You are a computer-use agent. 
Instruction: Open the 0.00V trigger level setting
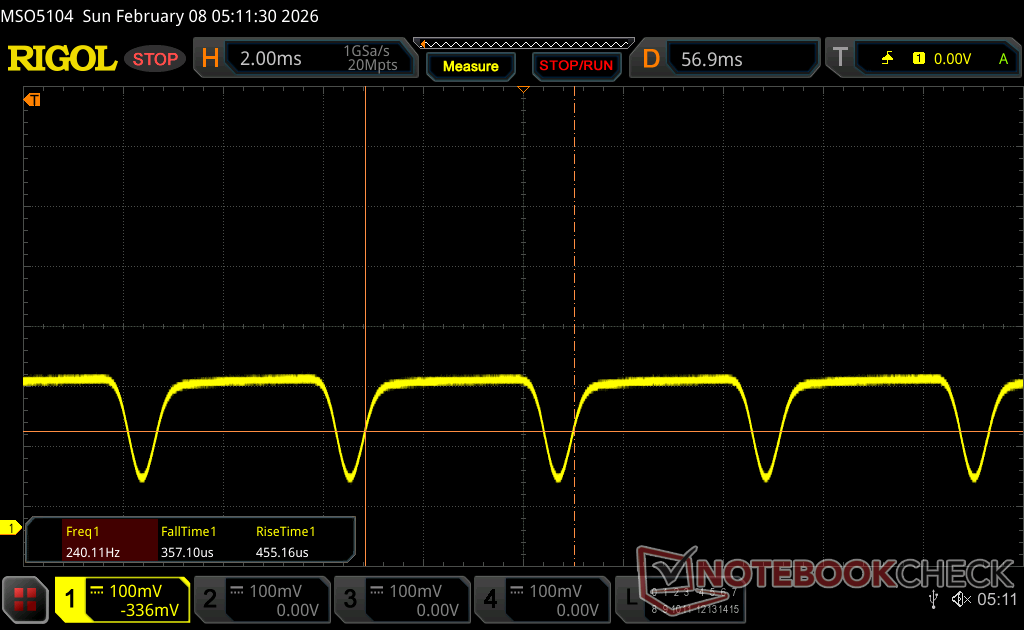click(951, 59)
